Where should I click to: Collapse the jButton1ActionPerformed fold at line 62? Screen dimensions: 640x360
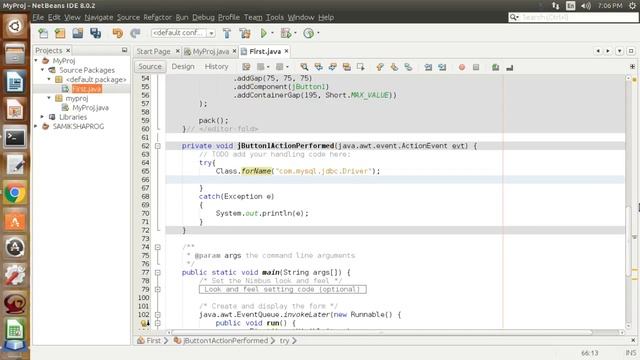pyautogui.click(x=158, y=146)
